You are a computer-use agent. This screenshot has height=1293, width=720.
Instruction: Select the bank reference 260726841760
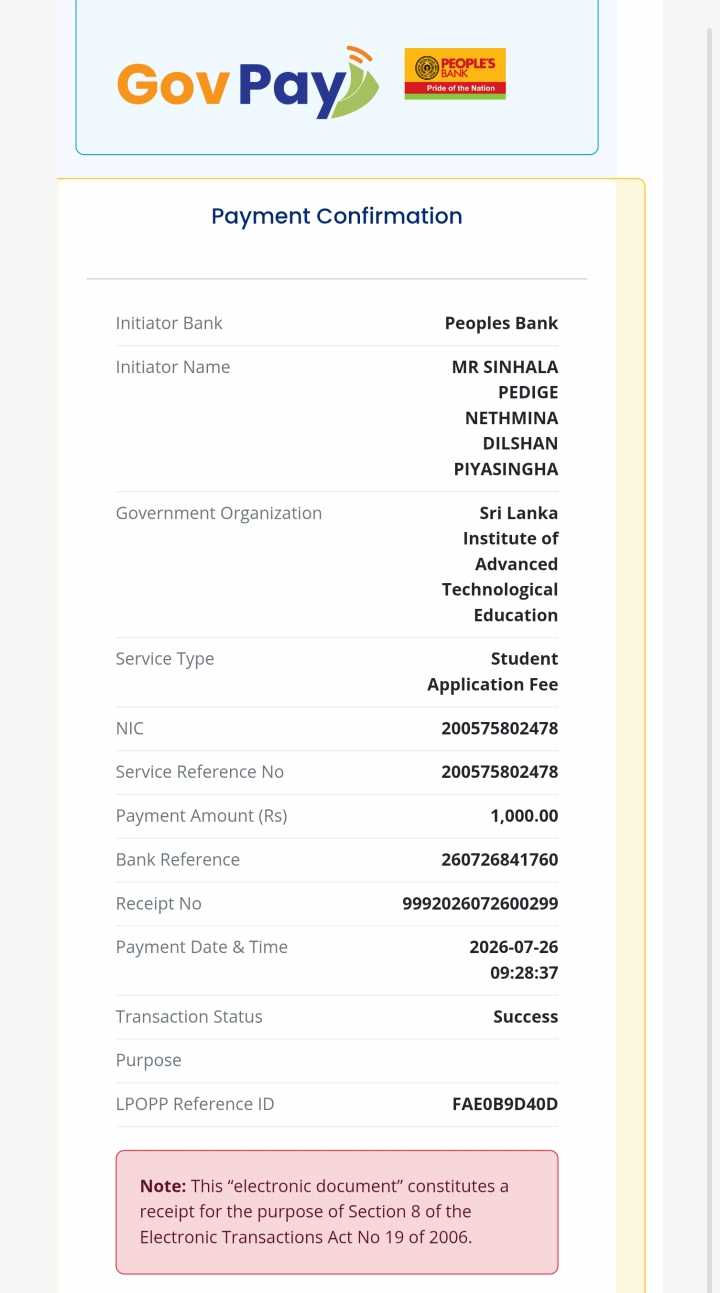coord(500,860)
